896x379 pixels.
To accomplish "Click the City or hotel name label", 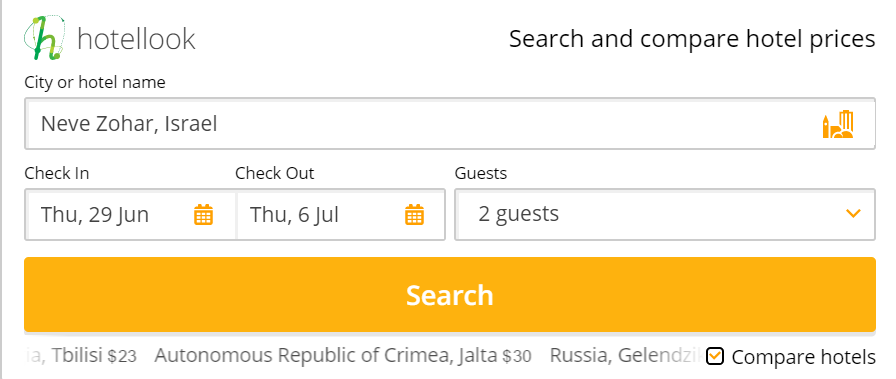I will (x=95, y=82).
